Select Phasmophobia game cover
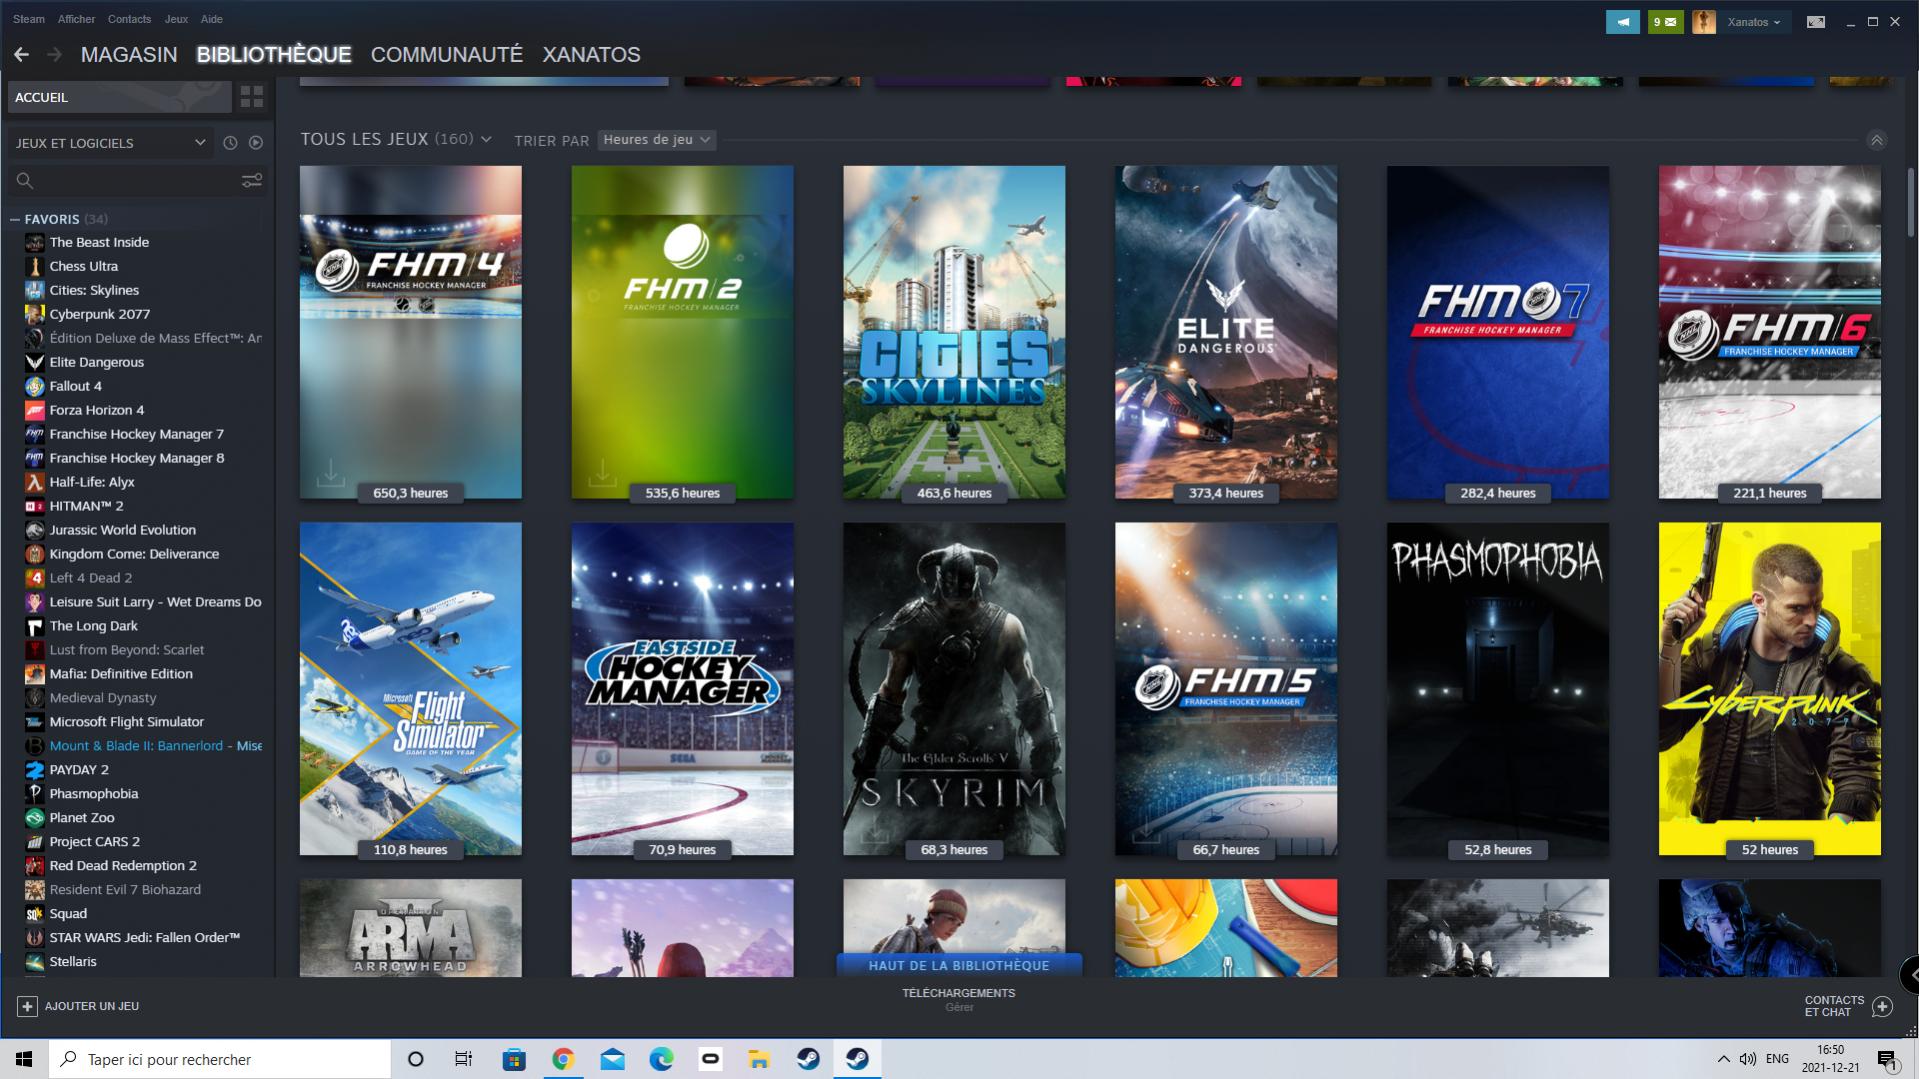1919x1079 pixels. tap(1498, 689)
